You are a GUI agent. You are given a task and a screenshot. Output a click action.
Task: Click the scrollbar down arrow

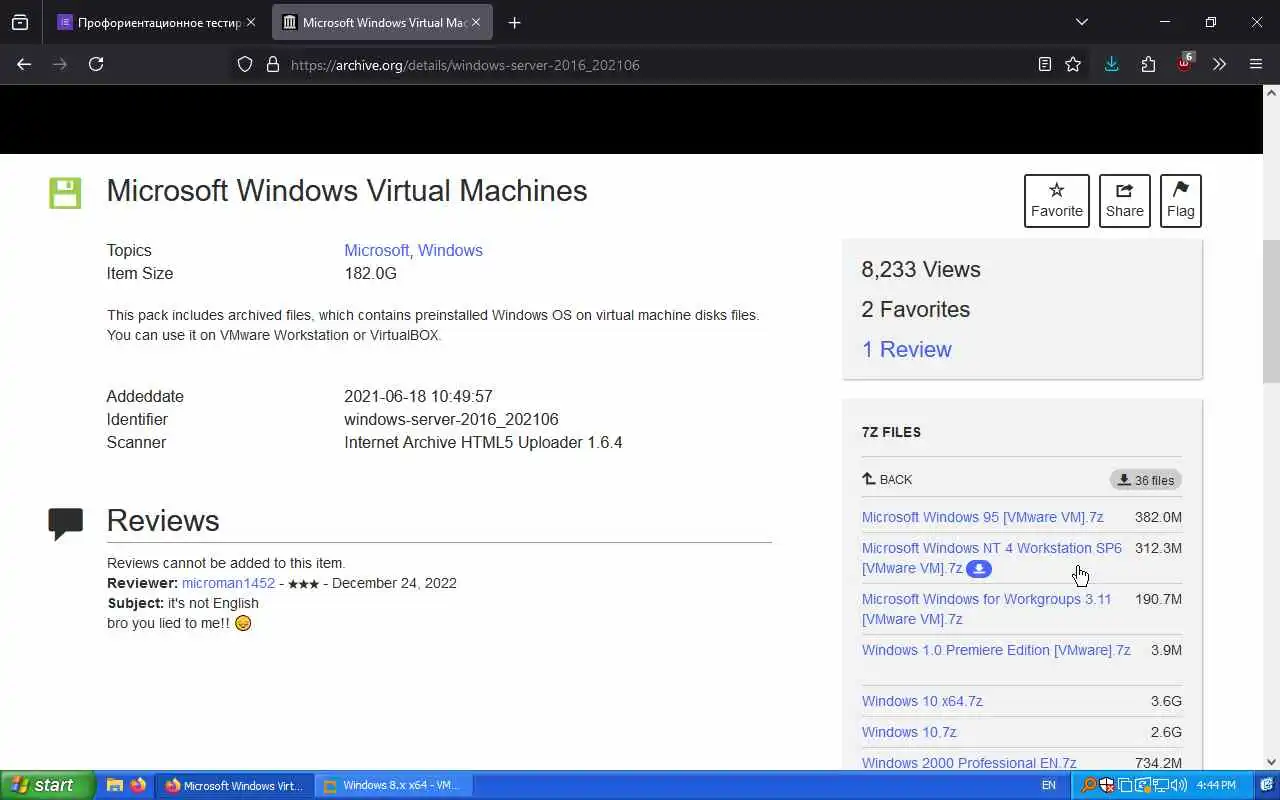click(x=1271, y=761)
